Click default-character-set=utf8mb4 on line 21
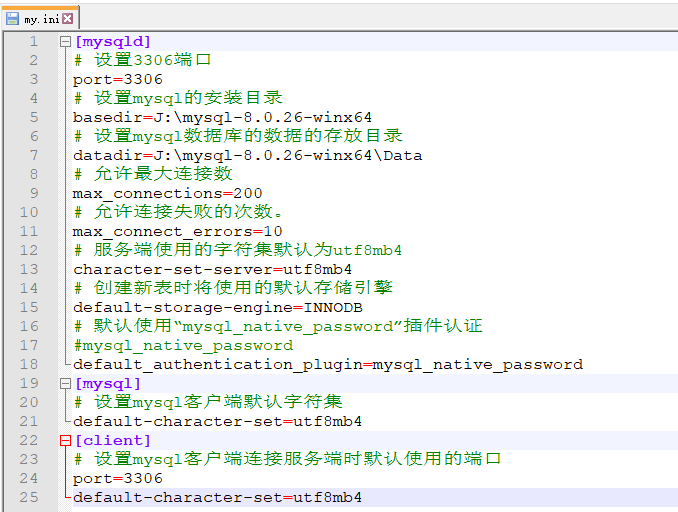Viewport: 678px width, 512px height. 217,422
